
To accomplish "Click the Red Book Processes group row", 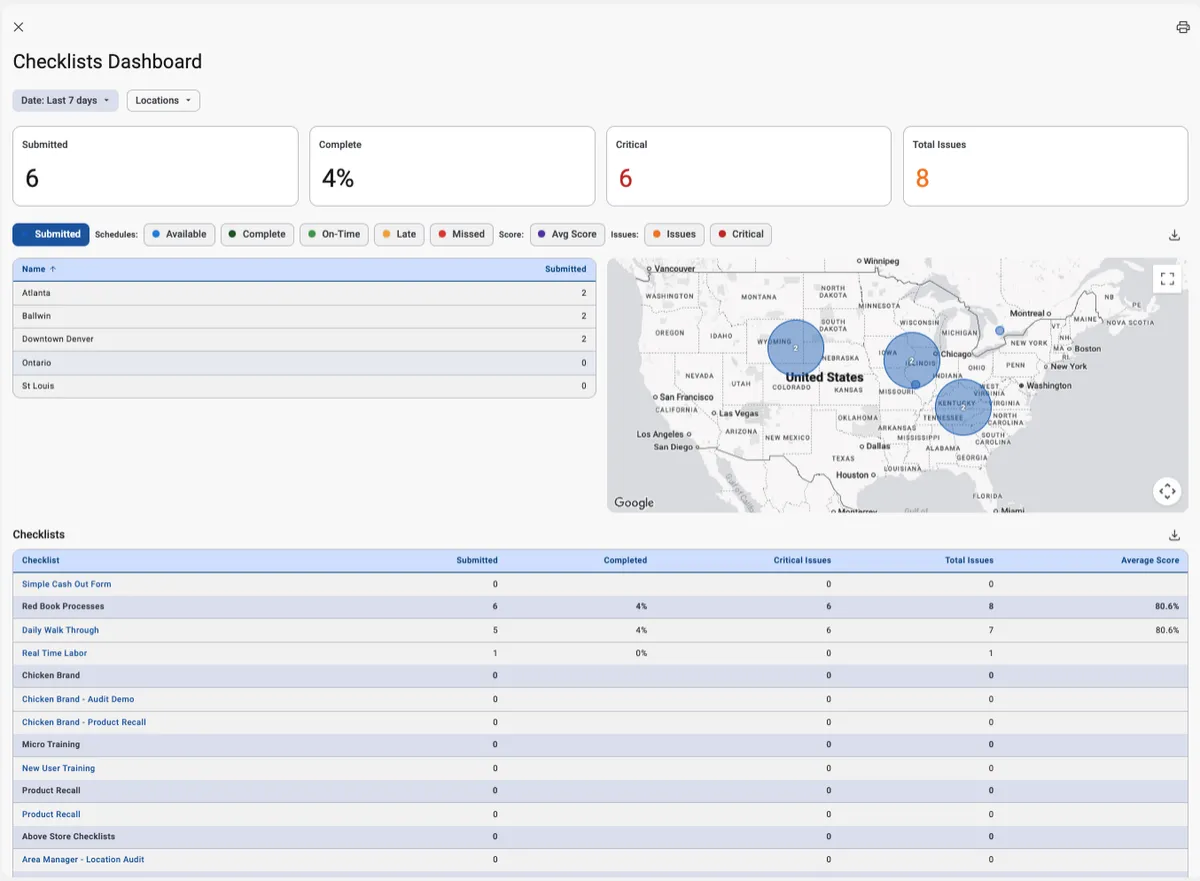I will (600, 607).
